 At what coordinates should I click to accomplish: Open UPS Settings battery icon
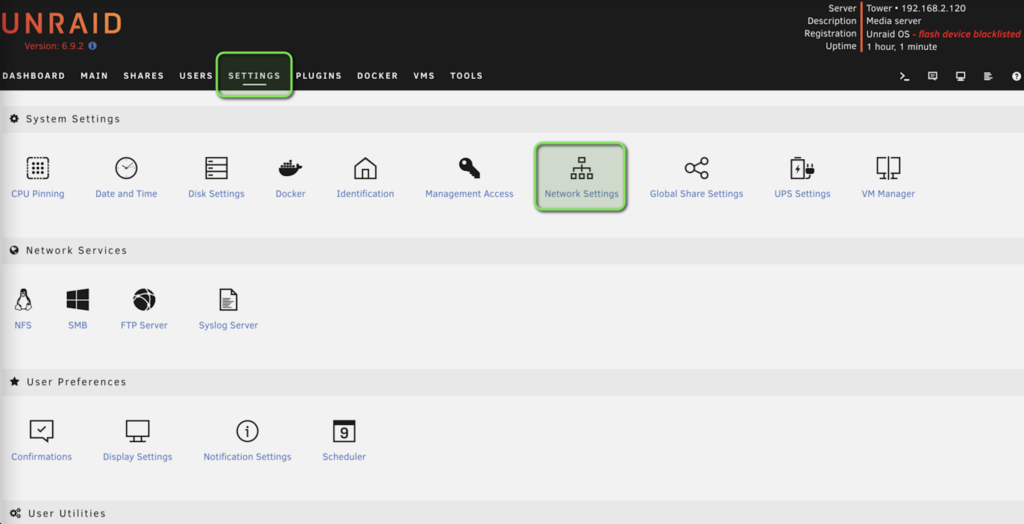point(802,168)
